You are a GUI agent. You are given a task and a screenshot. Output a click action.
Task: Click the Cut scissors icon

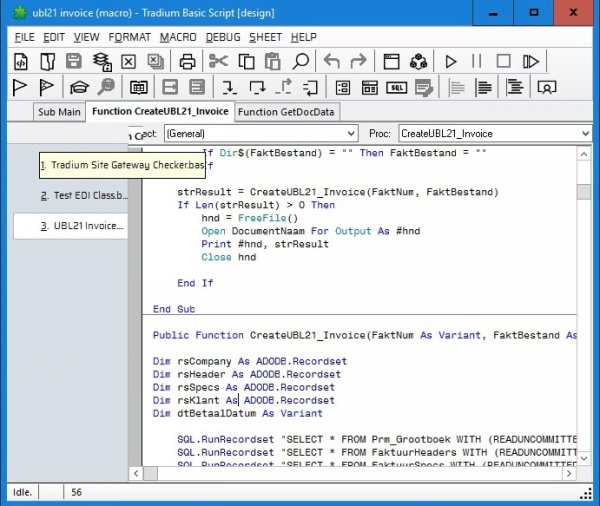pos(218,61)
